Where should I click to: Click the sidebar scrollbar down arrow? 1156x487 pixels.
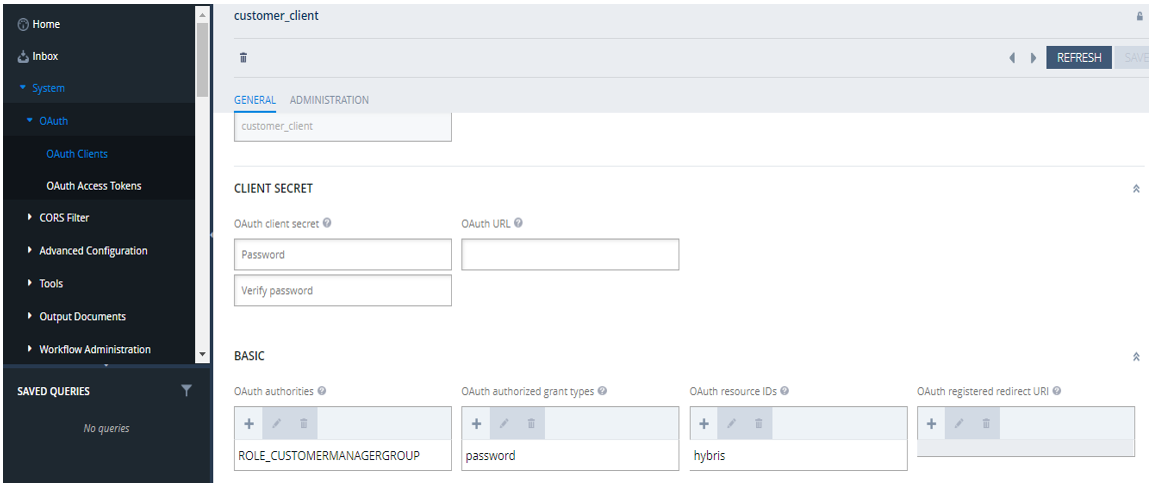[204, 354]
